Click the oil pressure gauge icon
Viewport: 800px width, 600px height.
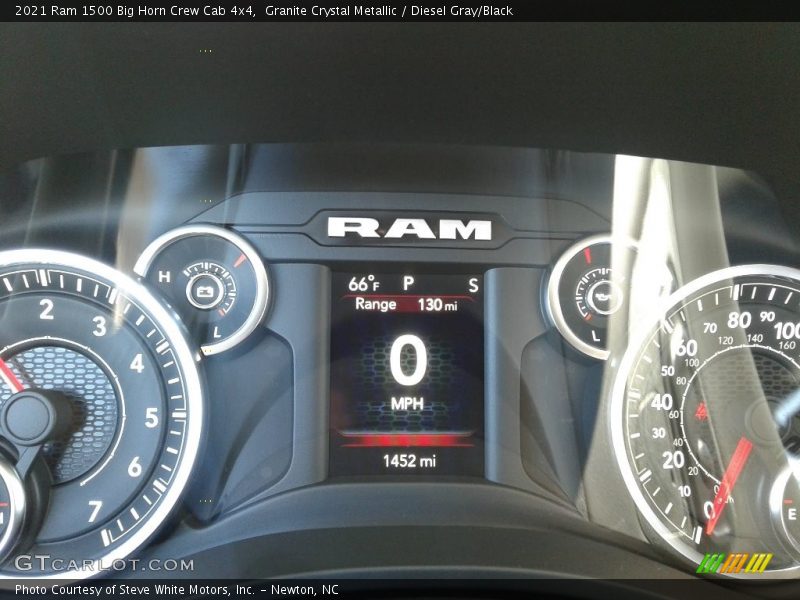[603, 296]
